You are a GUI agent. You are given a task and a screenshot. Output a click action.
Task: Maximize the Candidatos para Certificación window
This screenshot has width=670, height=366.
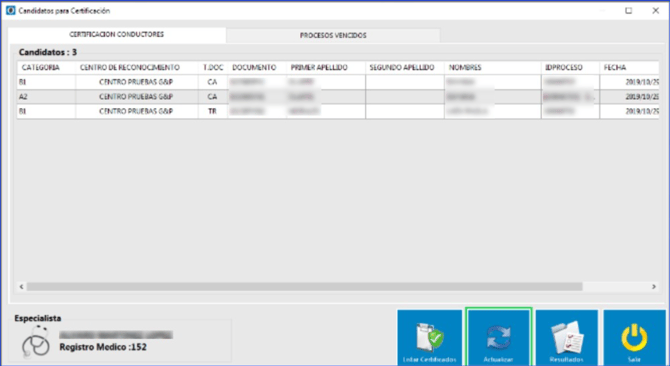tap(629, 11)
